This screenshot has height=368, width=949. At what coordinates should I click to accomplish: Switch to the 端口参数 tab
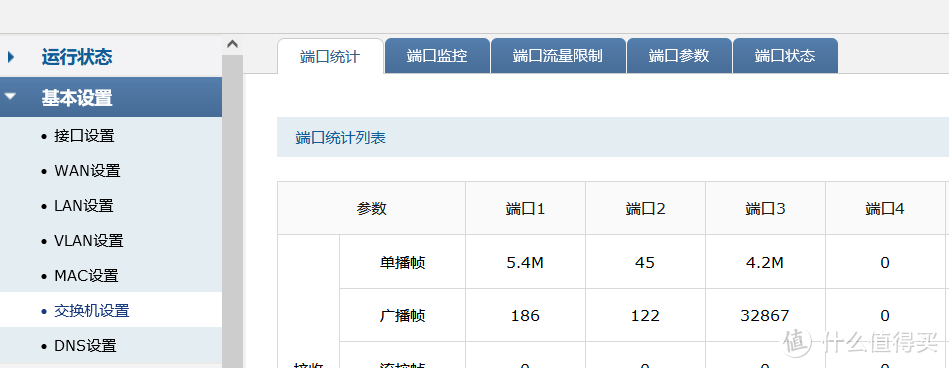pos(679,56)
